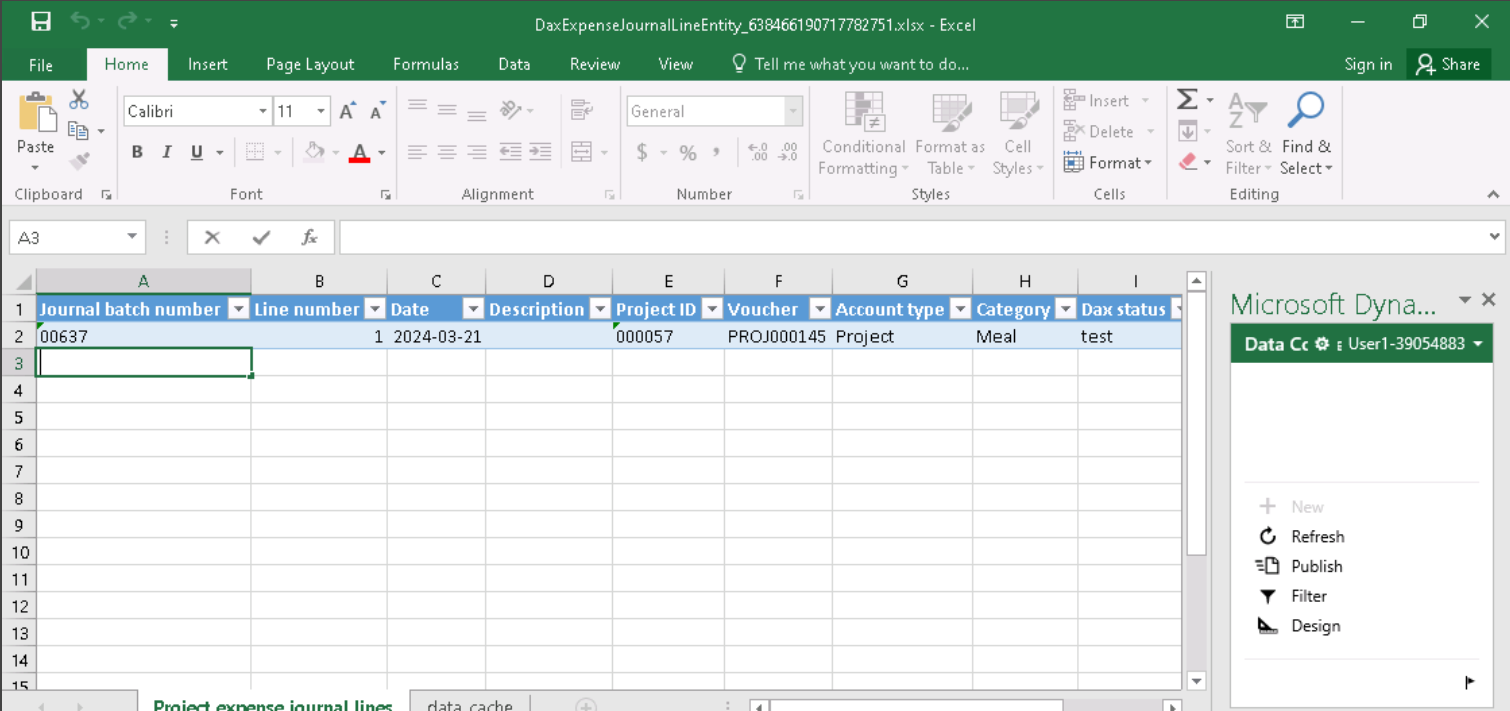1510x711 pixels.
Task: Increase decimal places
Action: click(758, 152)
